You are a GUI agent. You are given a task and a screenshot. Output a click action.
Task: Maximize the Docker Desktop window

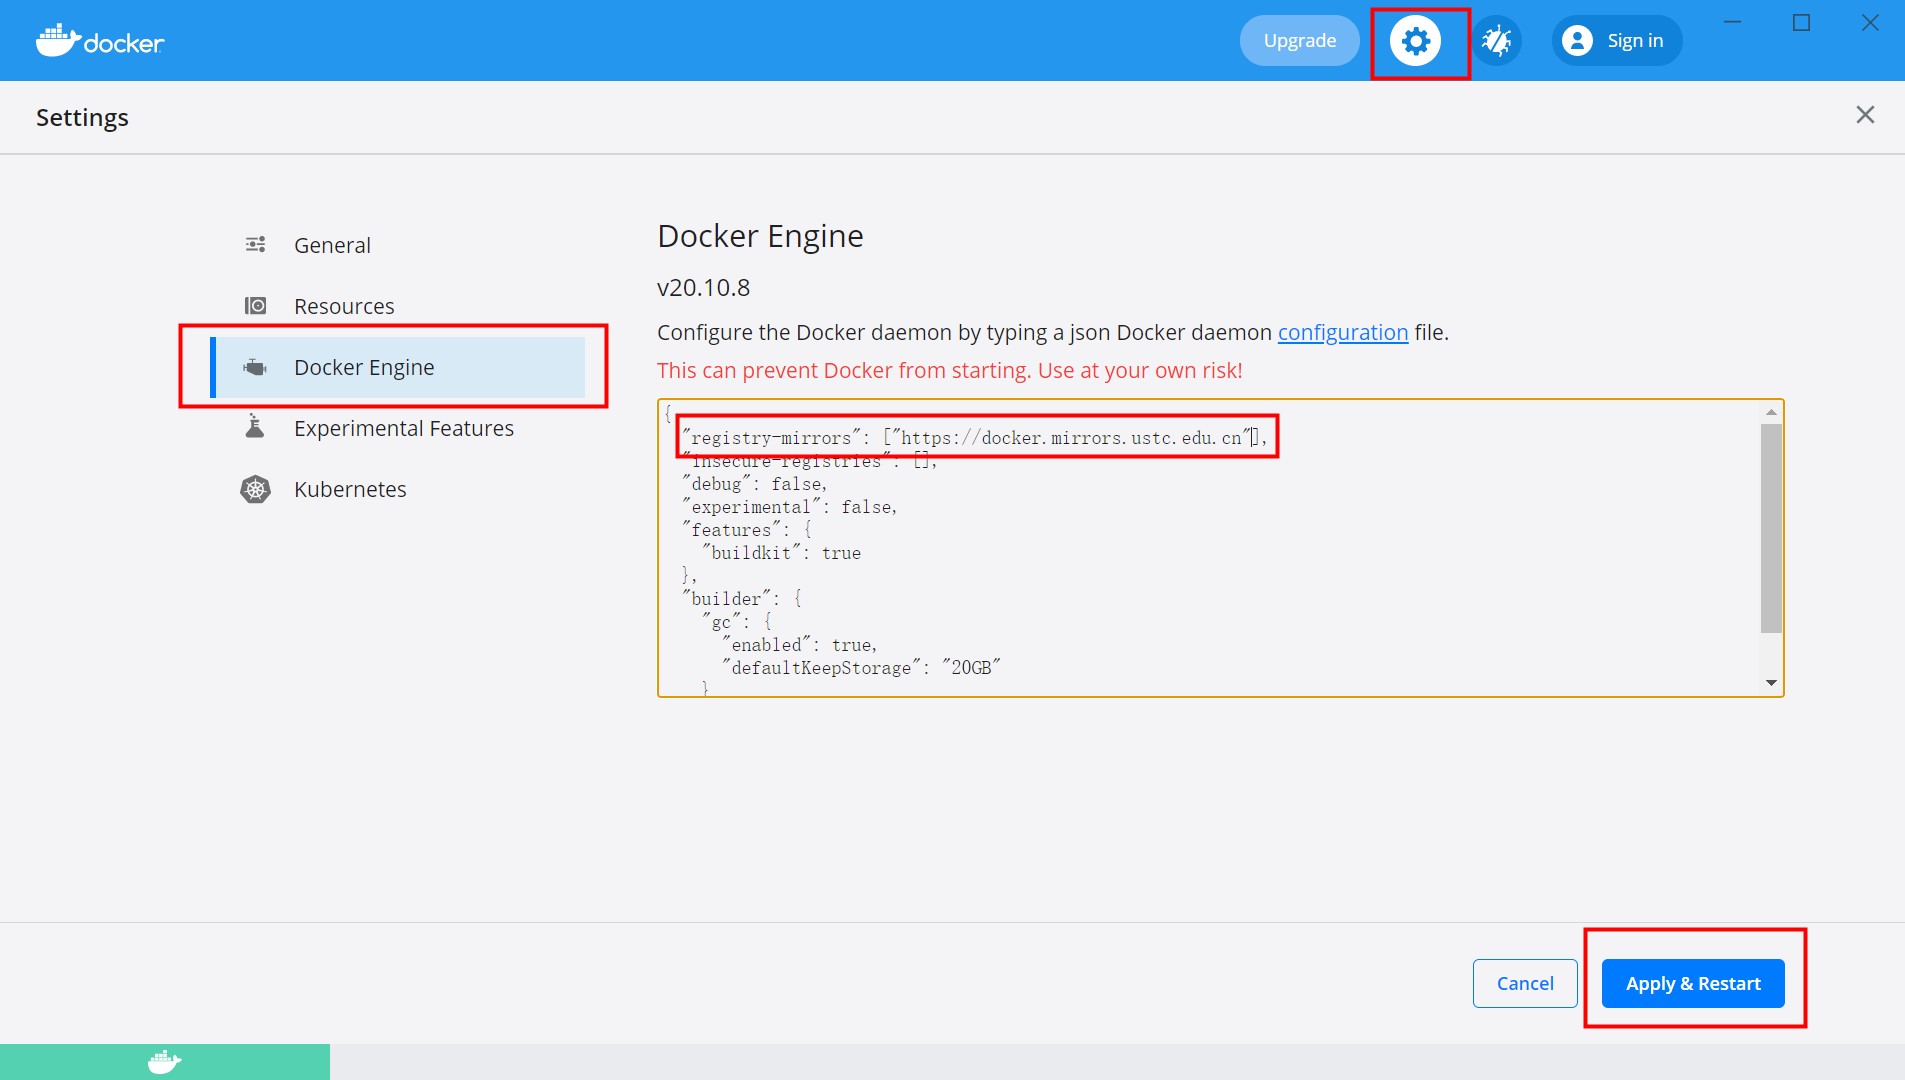1801,22
